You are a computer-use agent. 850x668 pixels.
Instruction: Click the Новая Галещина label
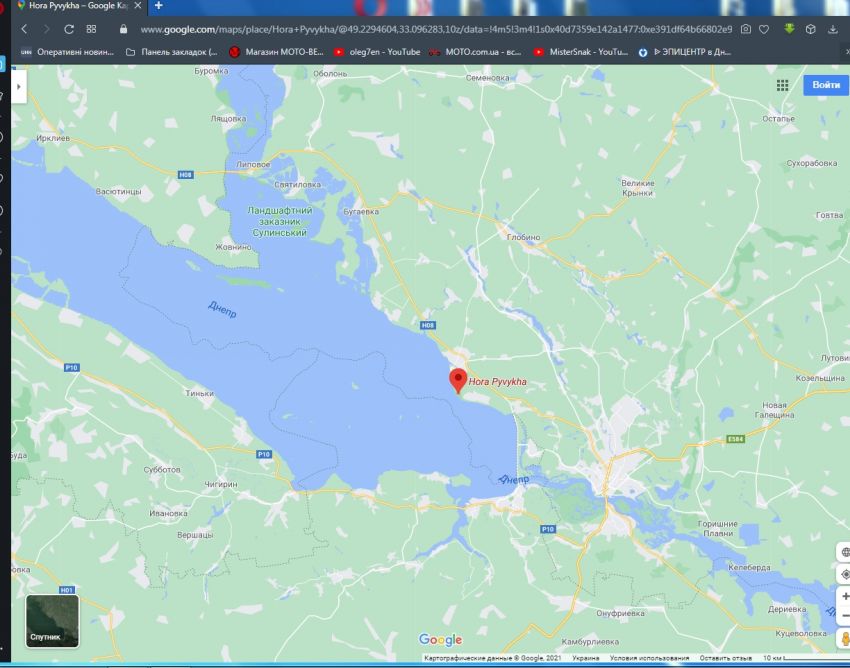coord(774,410)
